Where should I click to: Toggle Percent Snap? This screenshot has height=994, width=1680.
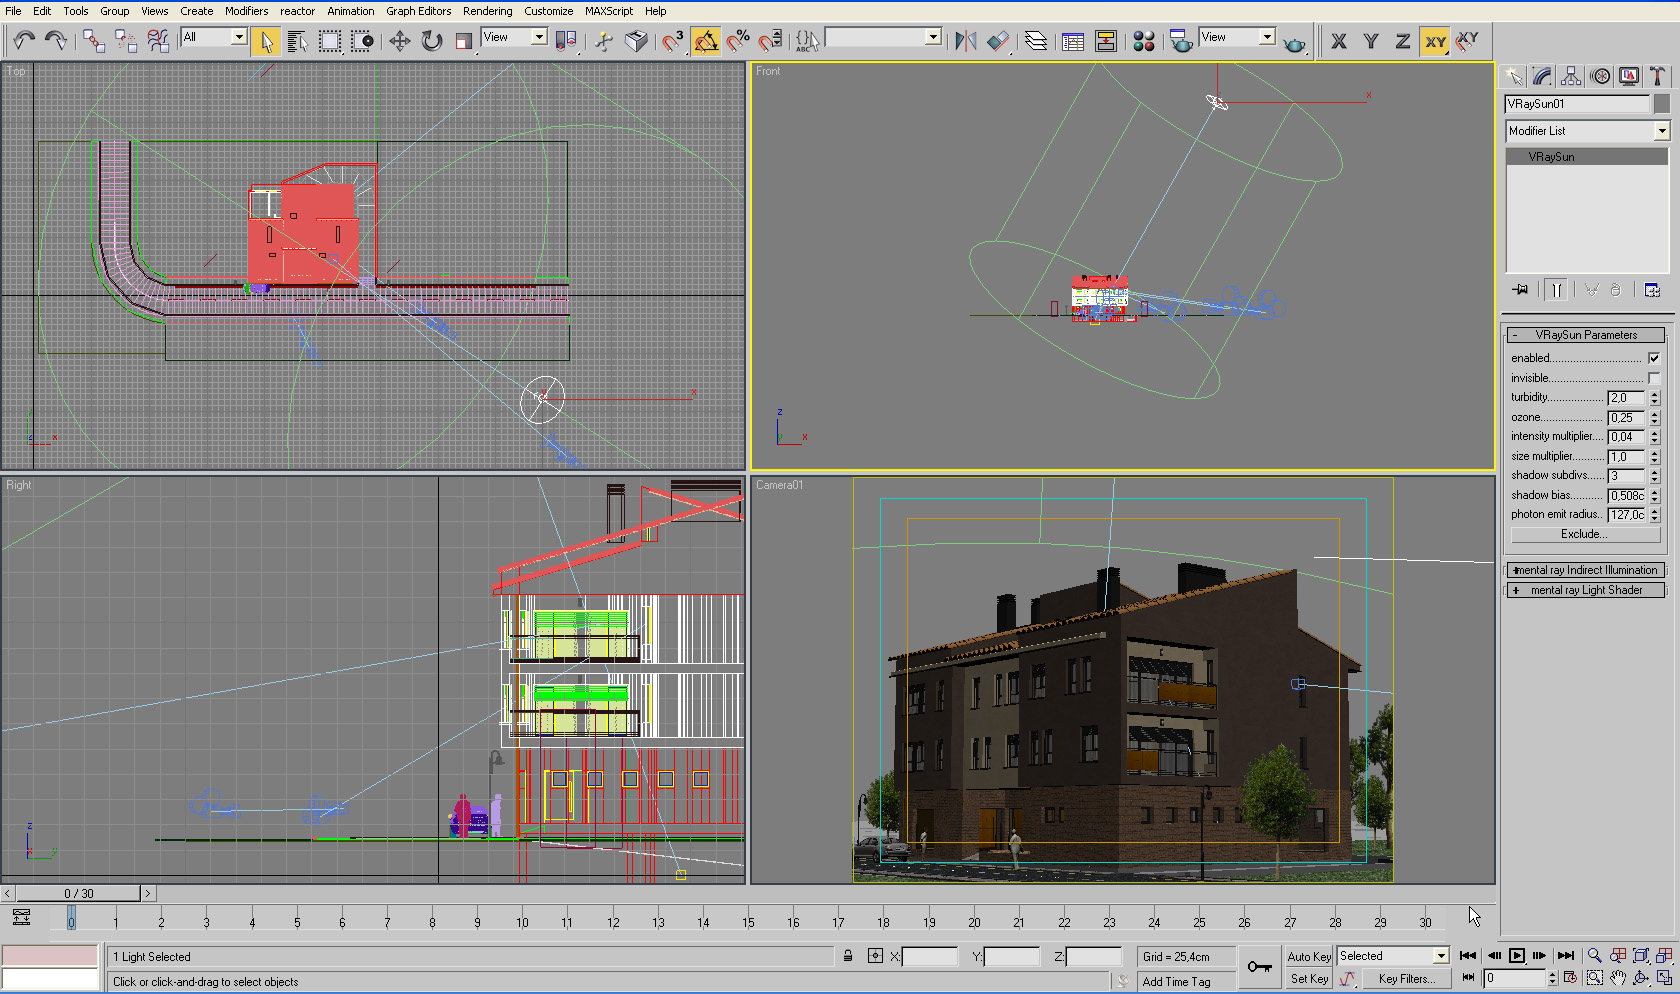tap(738, 41)
